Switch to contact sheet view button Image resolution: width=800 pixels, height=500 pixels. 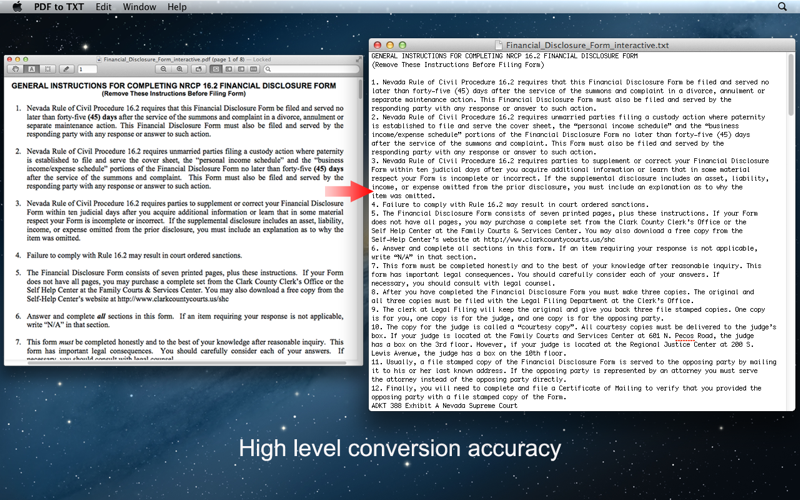coord(254,69)
